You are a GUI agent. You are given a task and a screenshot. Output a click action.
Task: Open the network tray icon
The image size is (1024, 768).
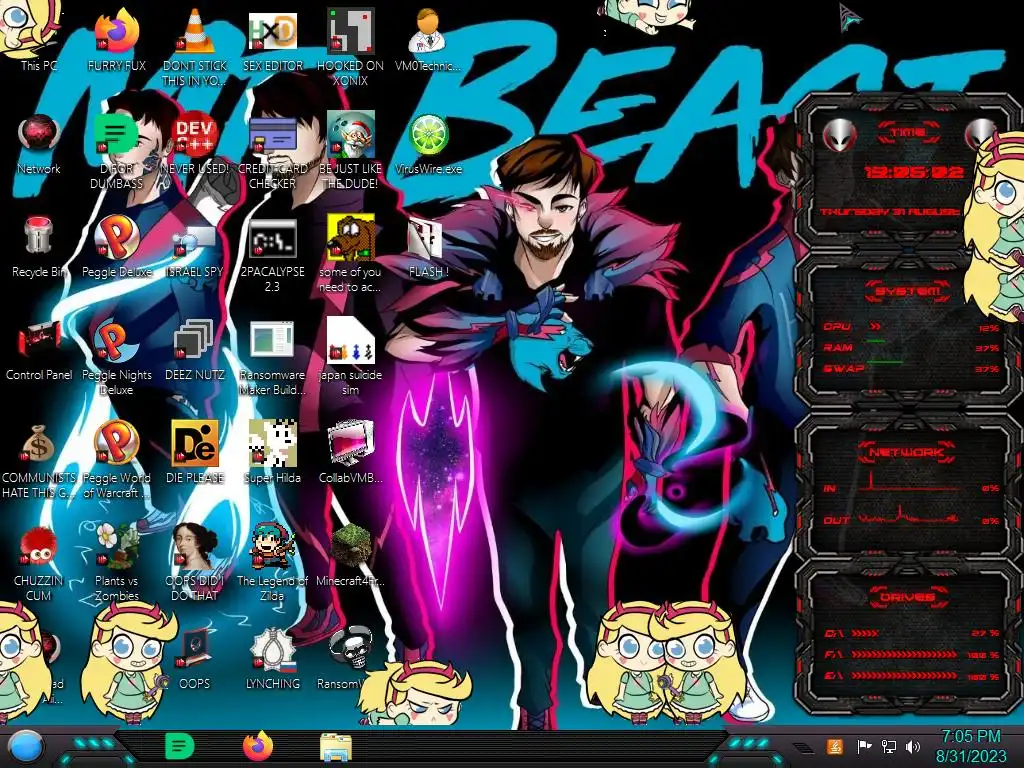click(889, 746)
